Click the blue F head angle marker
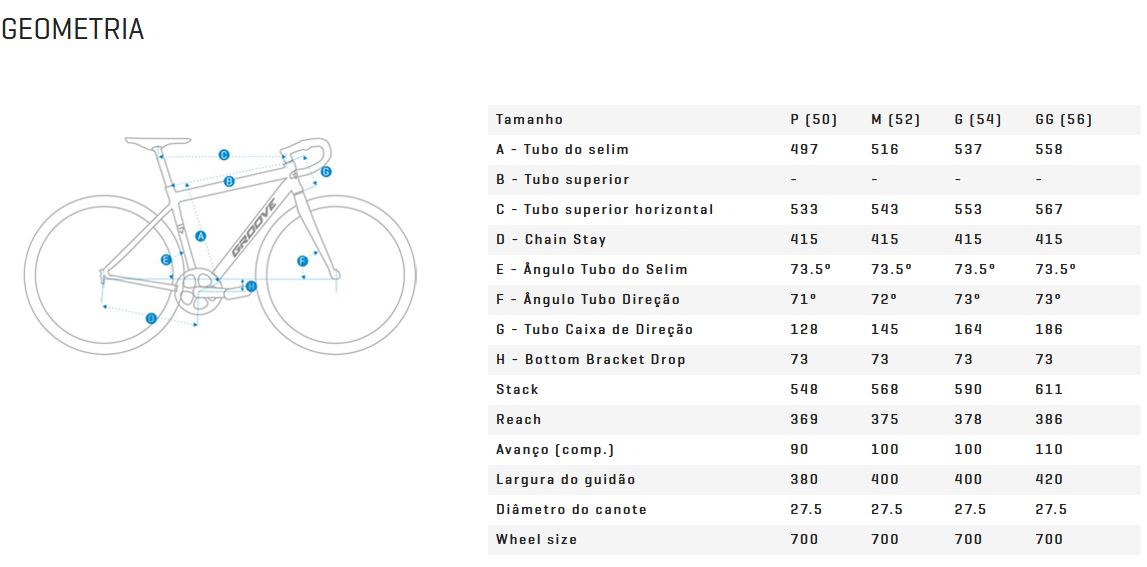1147x567 pixels. tap(303, 261)
